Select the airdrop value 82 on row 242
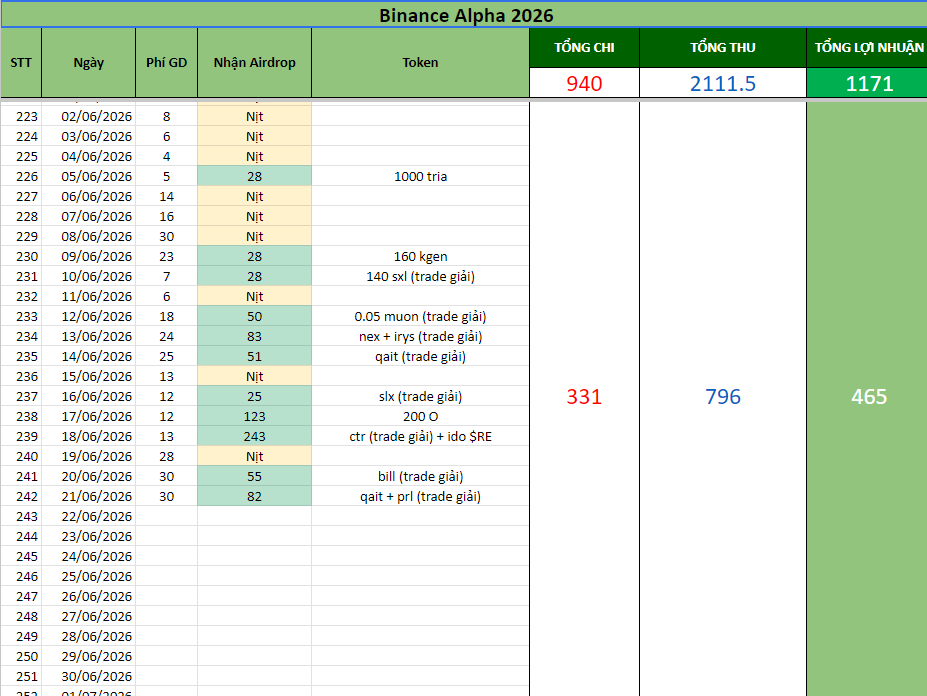The width and height of the screenshot is (927, 696). pyautogui.click(x=255, y=496)
